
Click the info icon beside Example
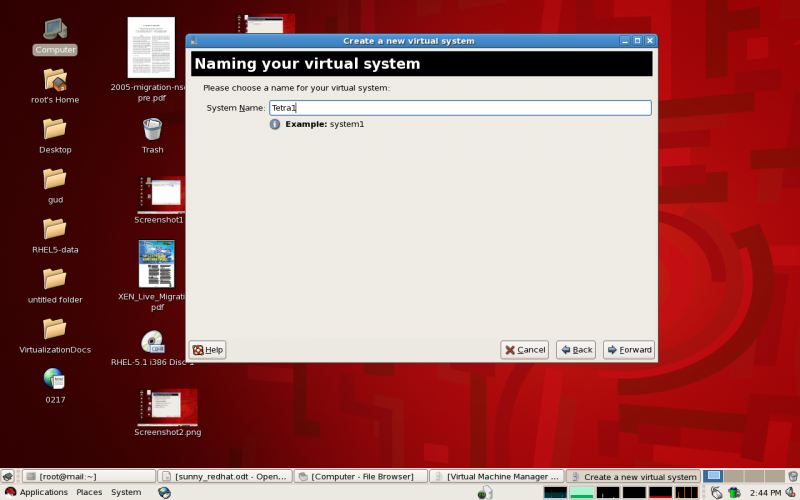pos(275,124)
